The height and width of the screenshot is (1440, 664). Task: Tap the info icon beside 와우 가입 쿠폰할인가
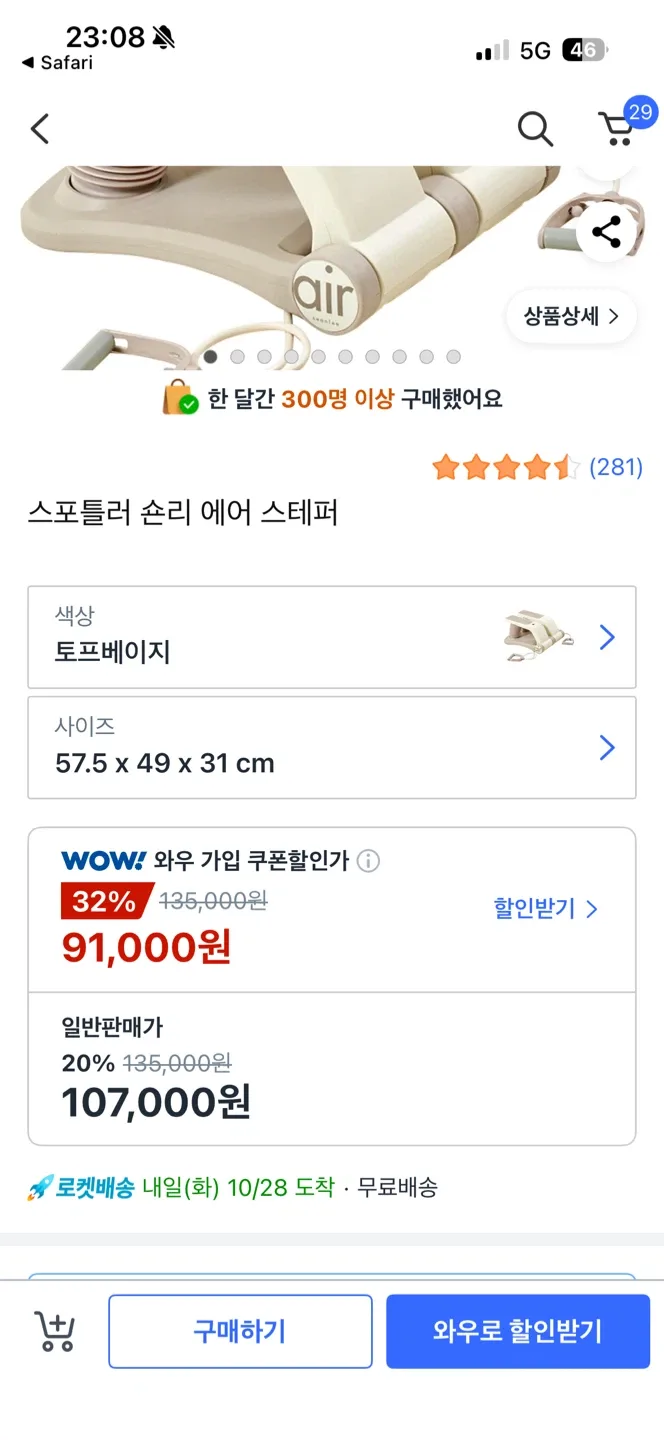(368, 861)
